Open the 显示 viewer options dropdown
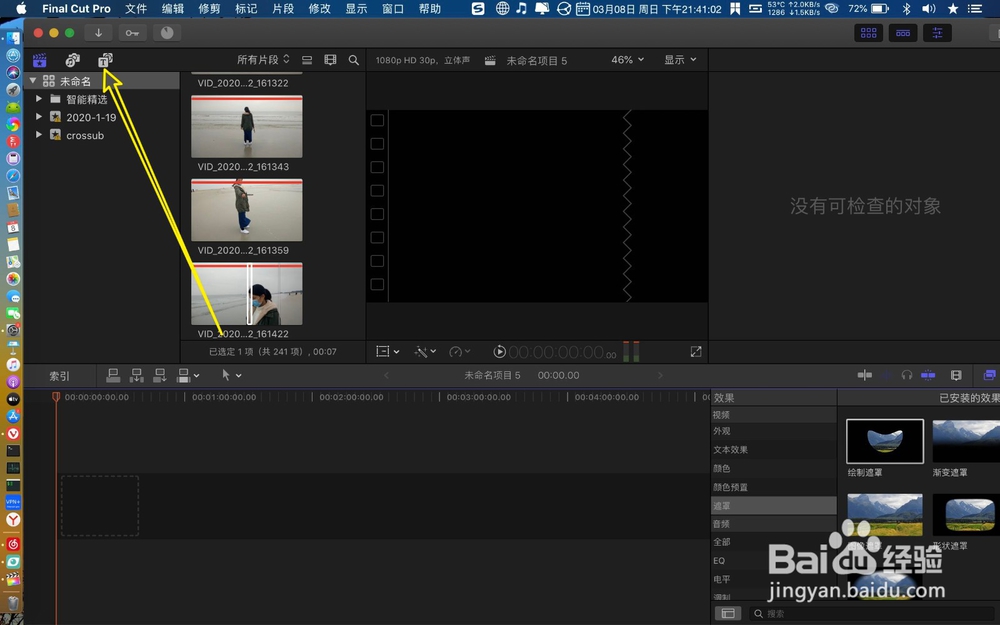The width and height of the screenshot is (1000, 625). 680,59
